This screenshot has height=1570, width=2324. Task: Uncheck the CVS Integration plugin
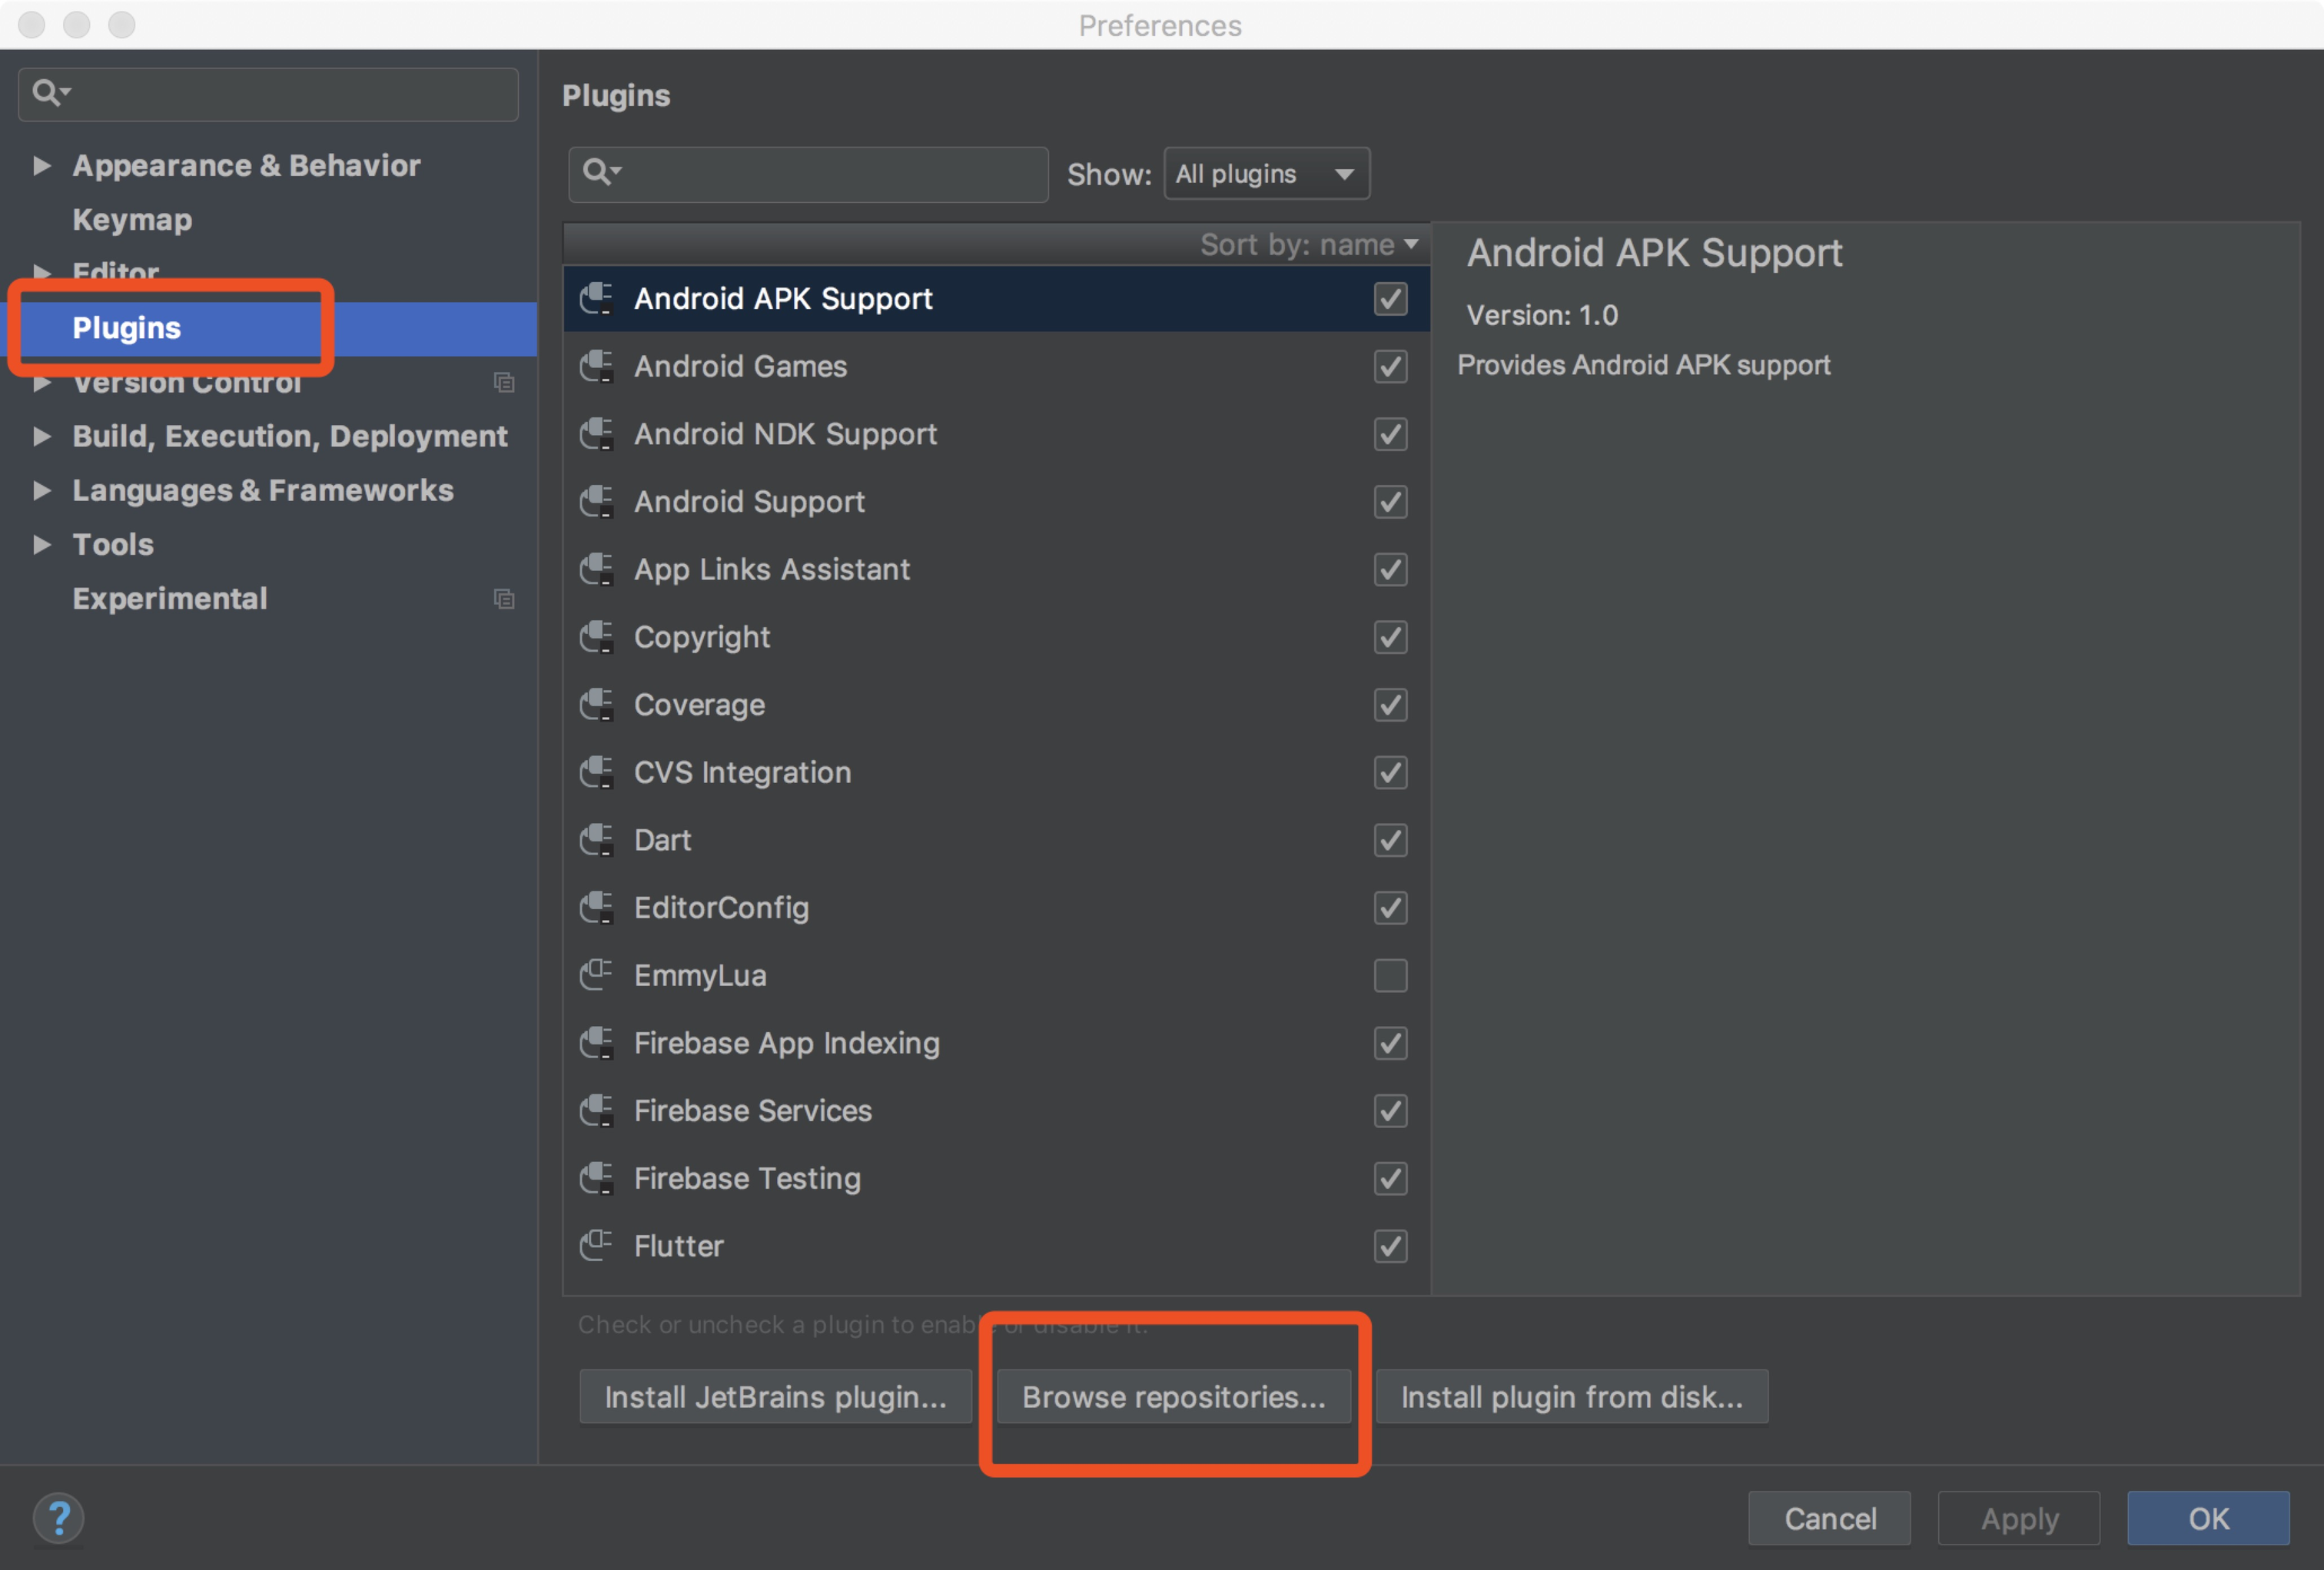click(1390, 772)
